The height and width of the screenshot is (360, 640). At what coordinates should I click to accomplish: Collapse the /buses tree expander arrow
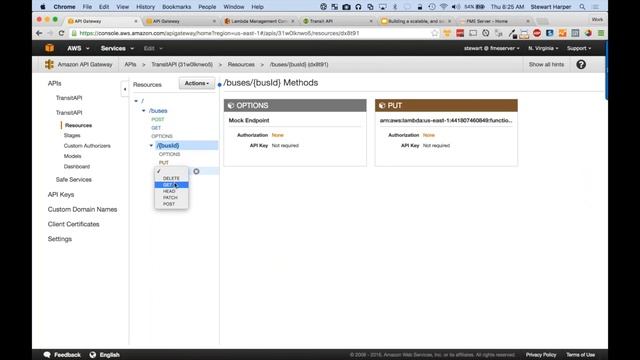[x=144, y=111]
